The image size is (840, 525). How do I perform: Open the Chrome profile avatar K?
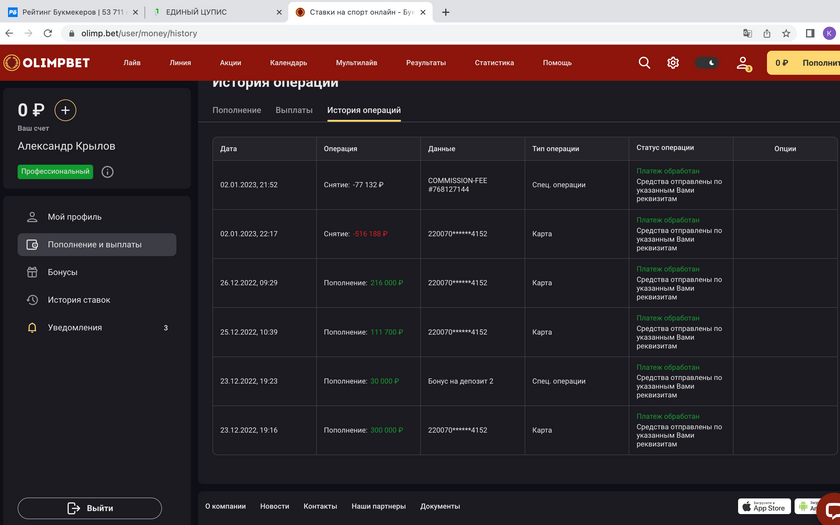[x=829, y=33]
